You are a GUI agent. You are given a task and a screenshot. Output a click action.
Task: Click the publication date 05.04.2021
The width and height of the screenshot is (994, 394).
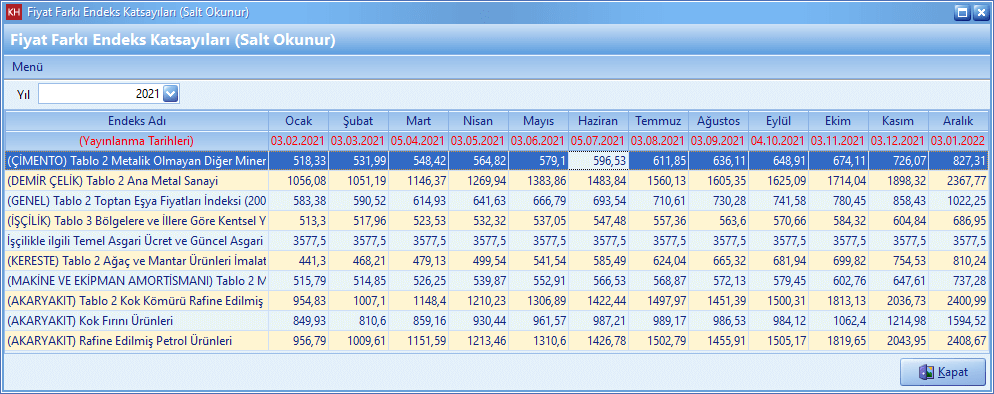[418, 141]
